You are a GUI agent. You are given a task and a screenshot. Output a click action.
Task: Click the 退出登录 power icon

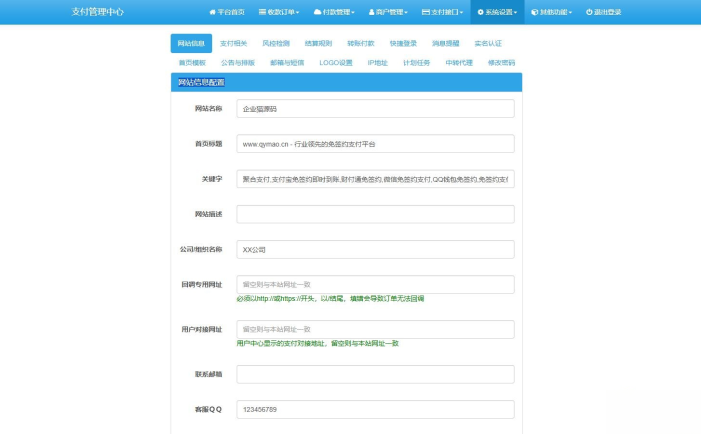coord(589,12)
